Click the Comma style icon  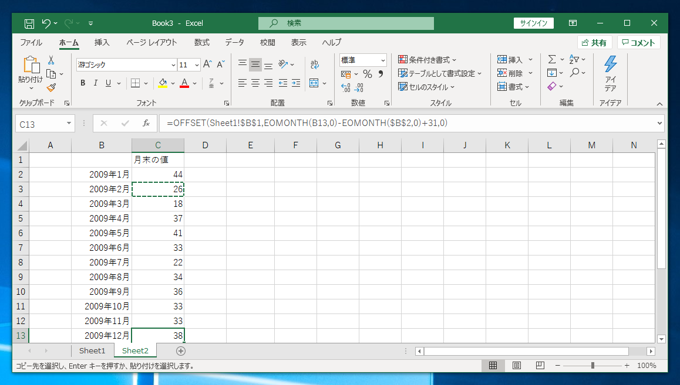(x=381, y=74)
